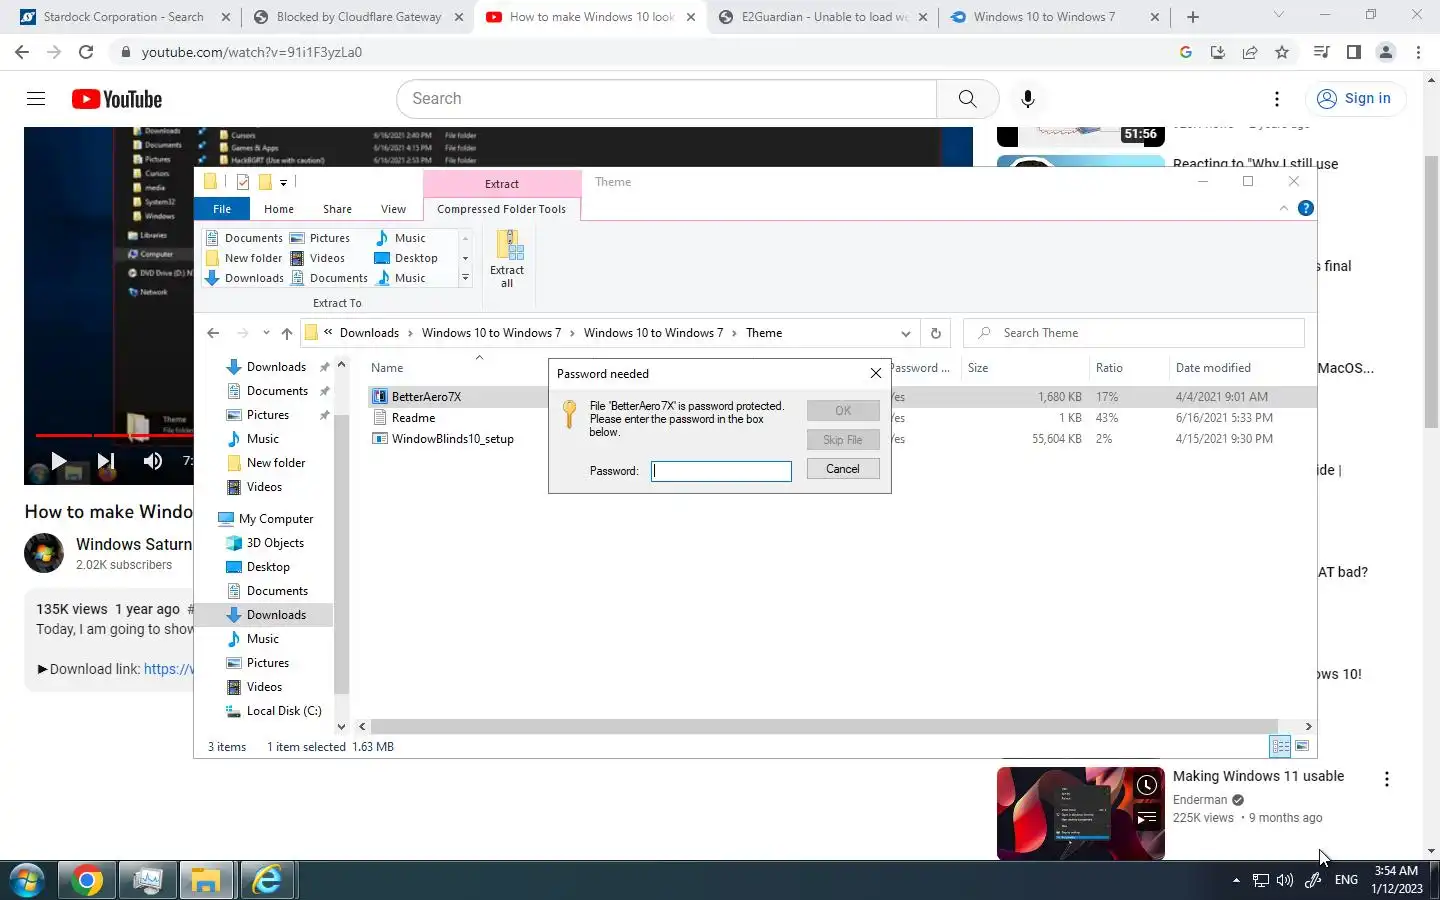Select the Readme file
The width and height of the screenshot is (1440, 900).
(x=413, y=418)
